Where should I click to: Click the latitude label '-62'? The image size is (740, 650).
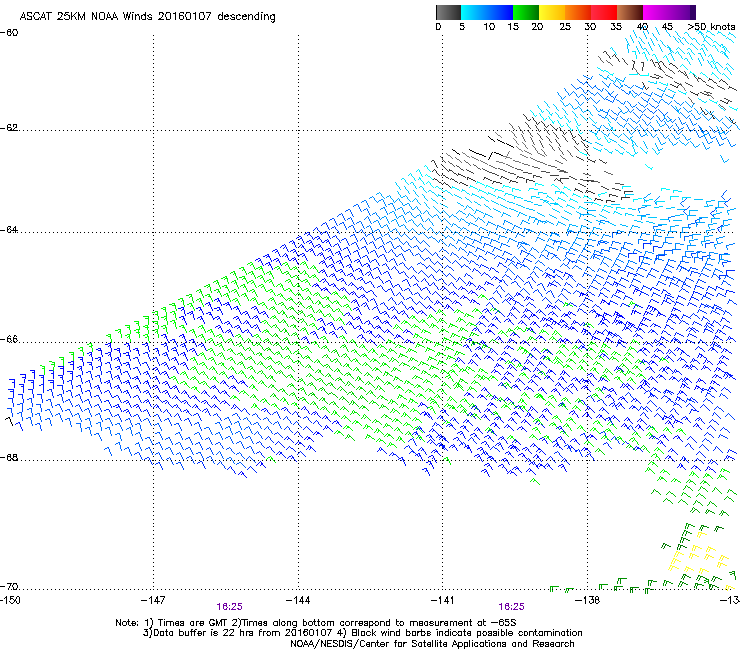pyautogui.click(x=9, y=127)
